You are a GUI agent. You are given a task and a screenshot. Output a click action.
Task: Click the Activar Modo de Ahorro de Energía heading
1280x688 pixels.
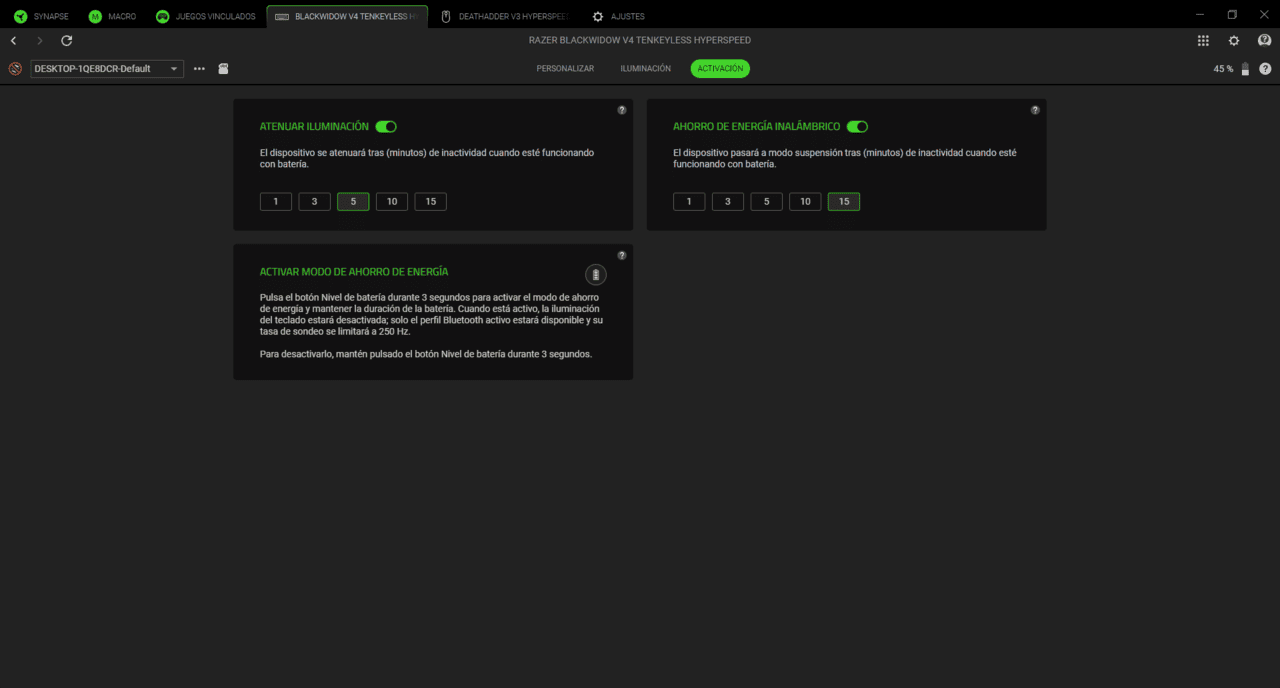(x=354, y=272)
